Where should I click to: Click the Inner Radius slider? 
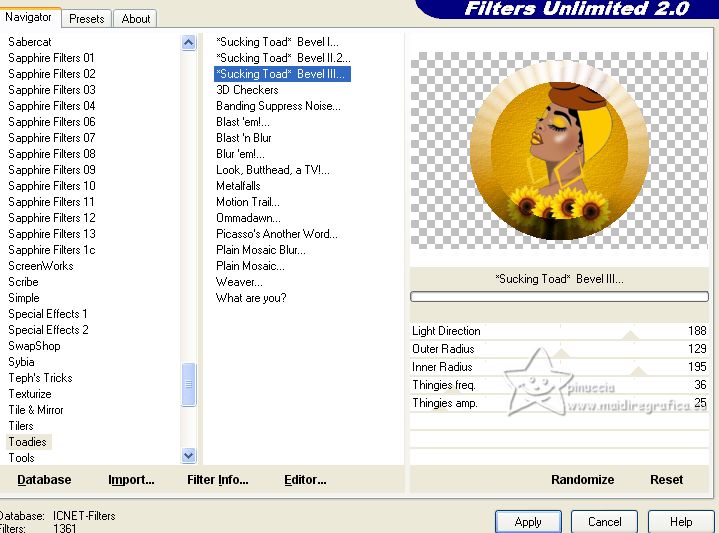pyautogui.click(x=559, y=367)
